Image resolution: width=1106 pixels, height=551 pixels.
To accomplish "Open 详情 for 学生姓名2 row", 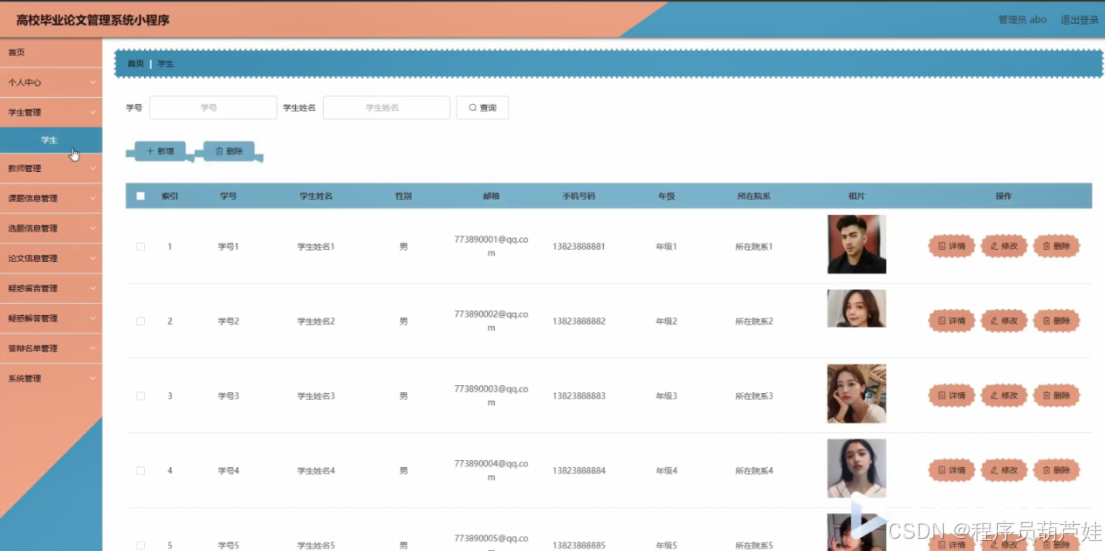I will click(x=952, y=321).
